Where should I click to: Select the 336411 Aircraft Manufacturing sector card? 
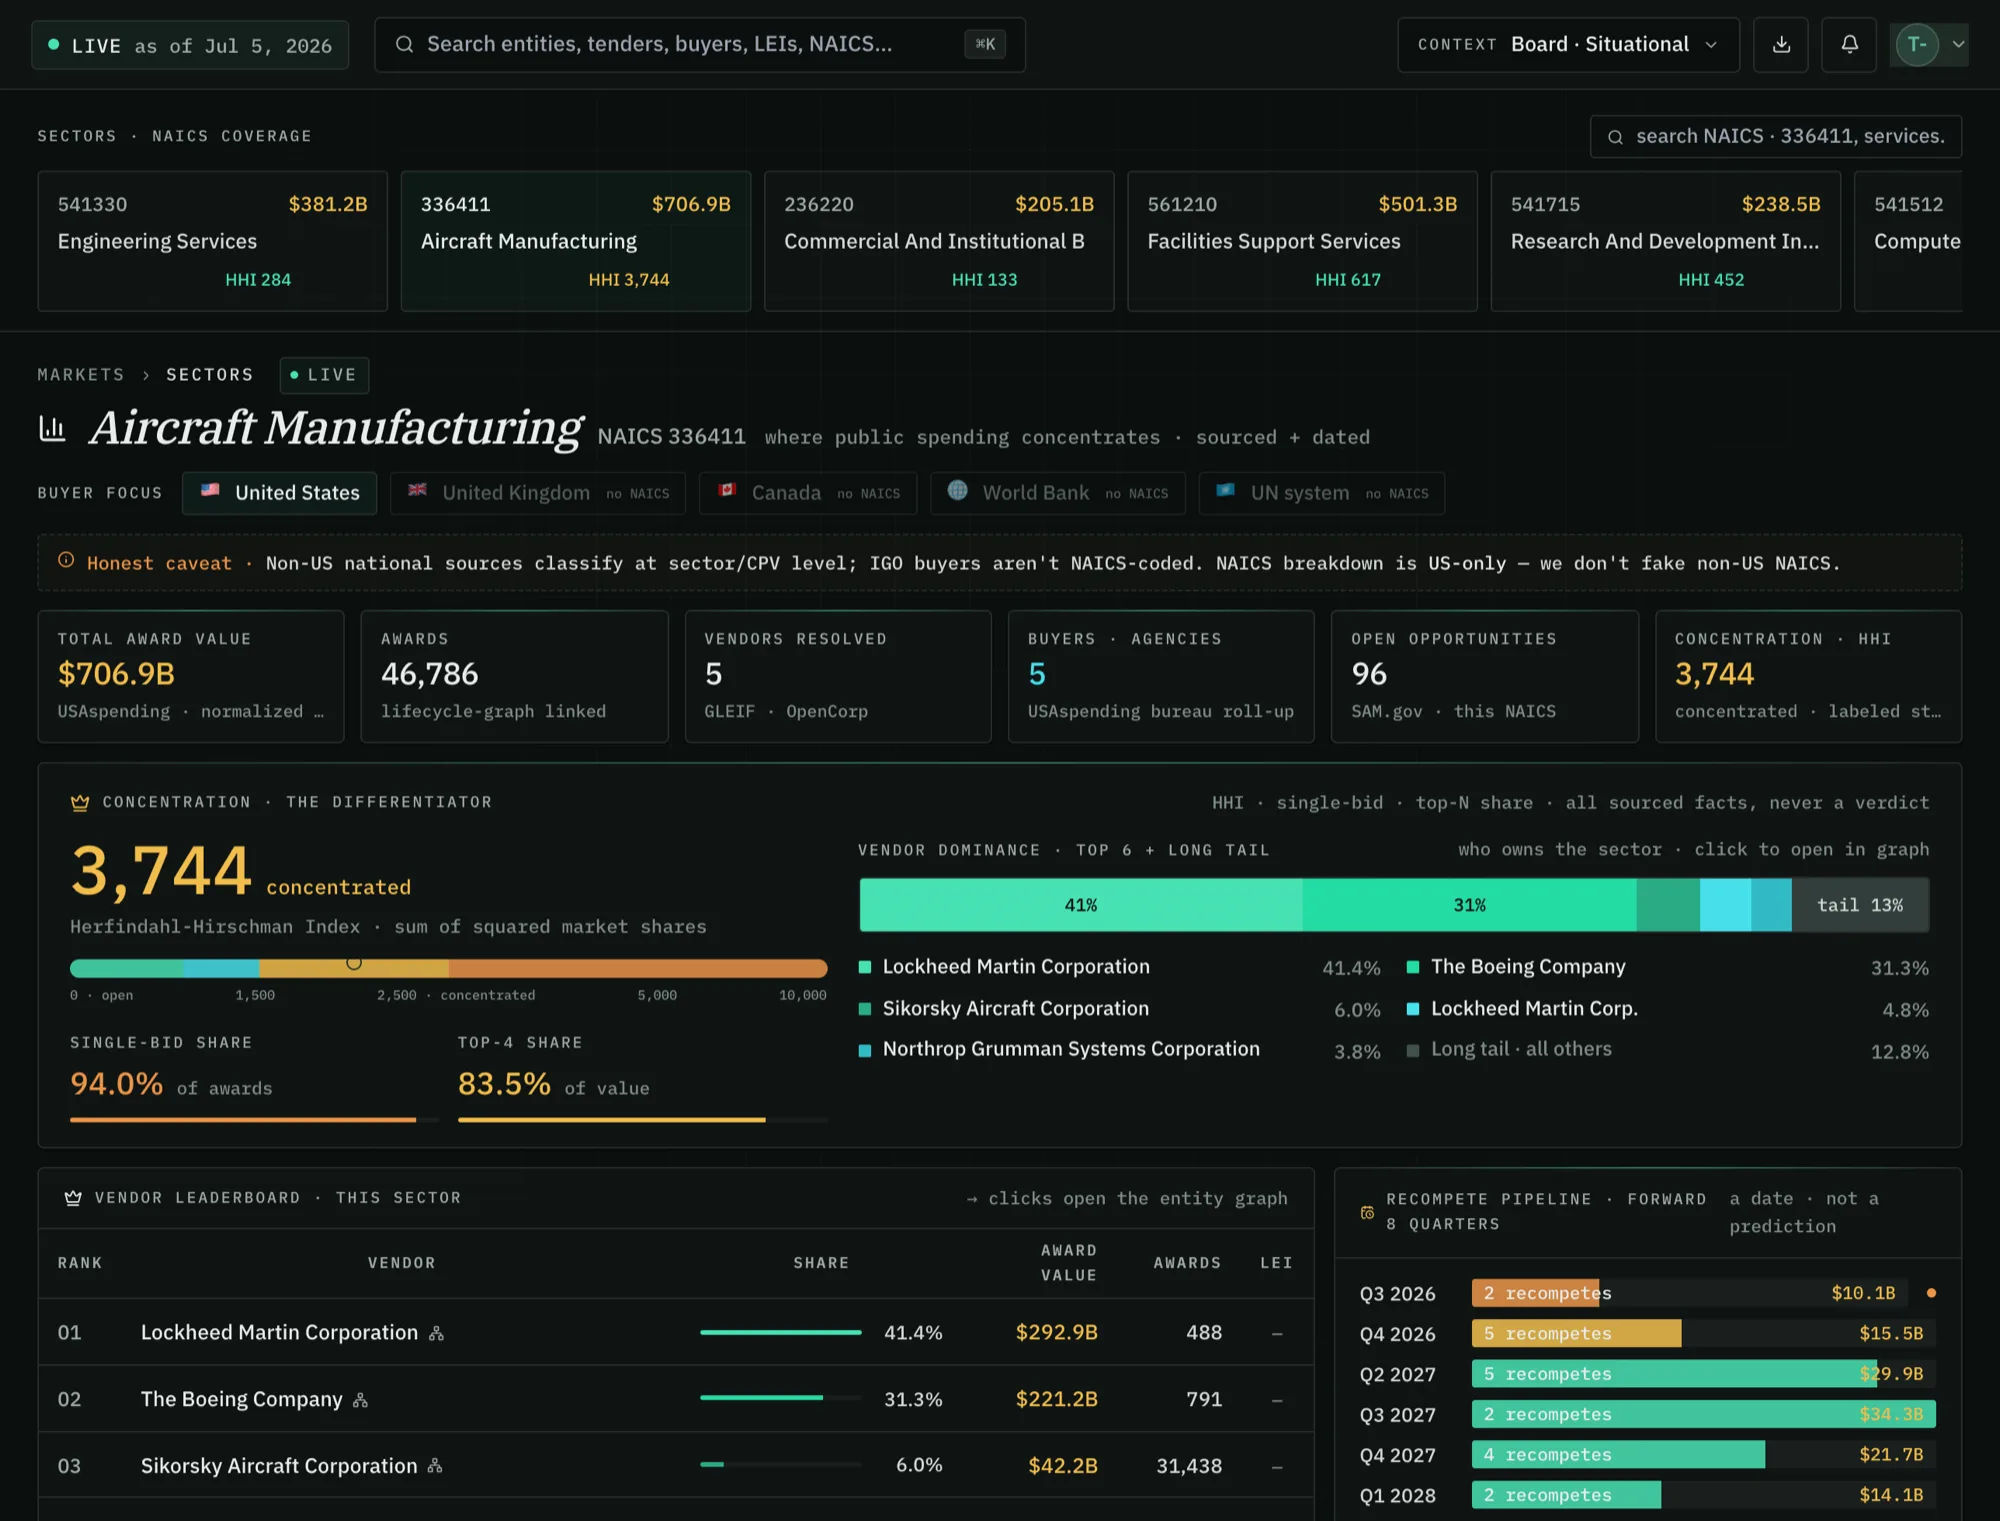click(575, 241)
